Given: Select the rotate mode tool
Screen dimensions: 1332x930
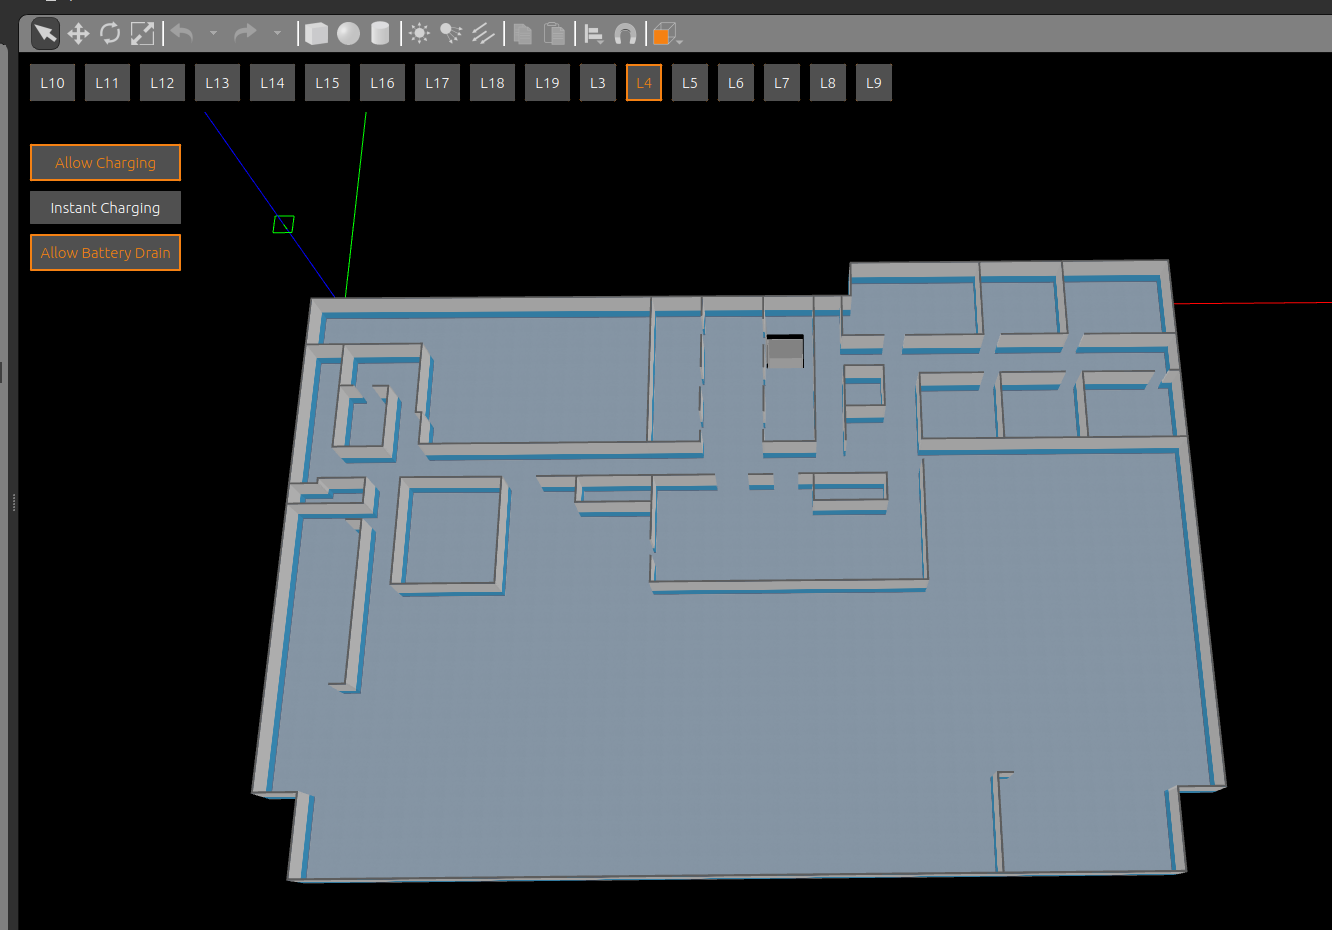Looking at the screenshot, I should (110, 34).
